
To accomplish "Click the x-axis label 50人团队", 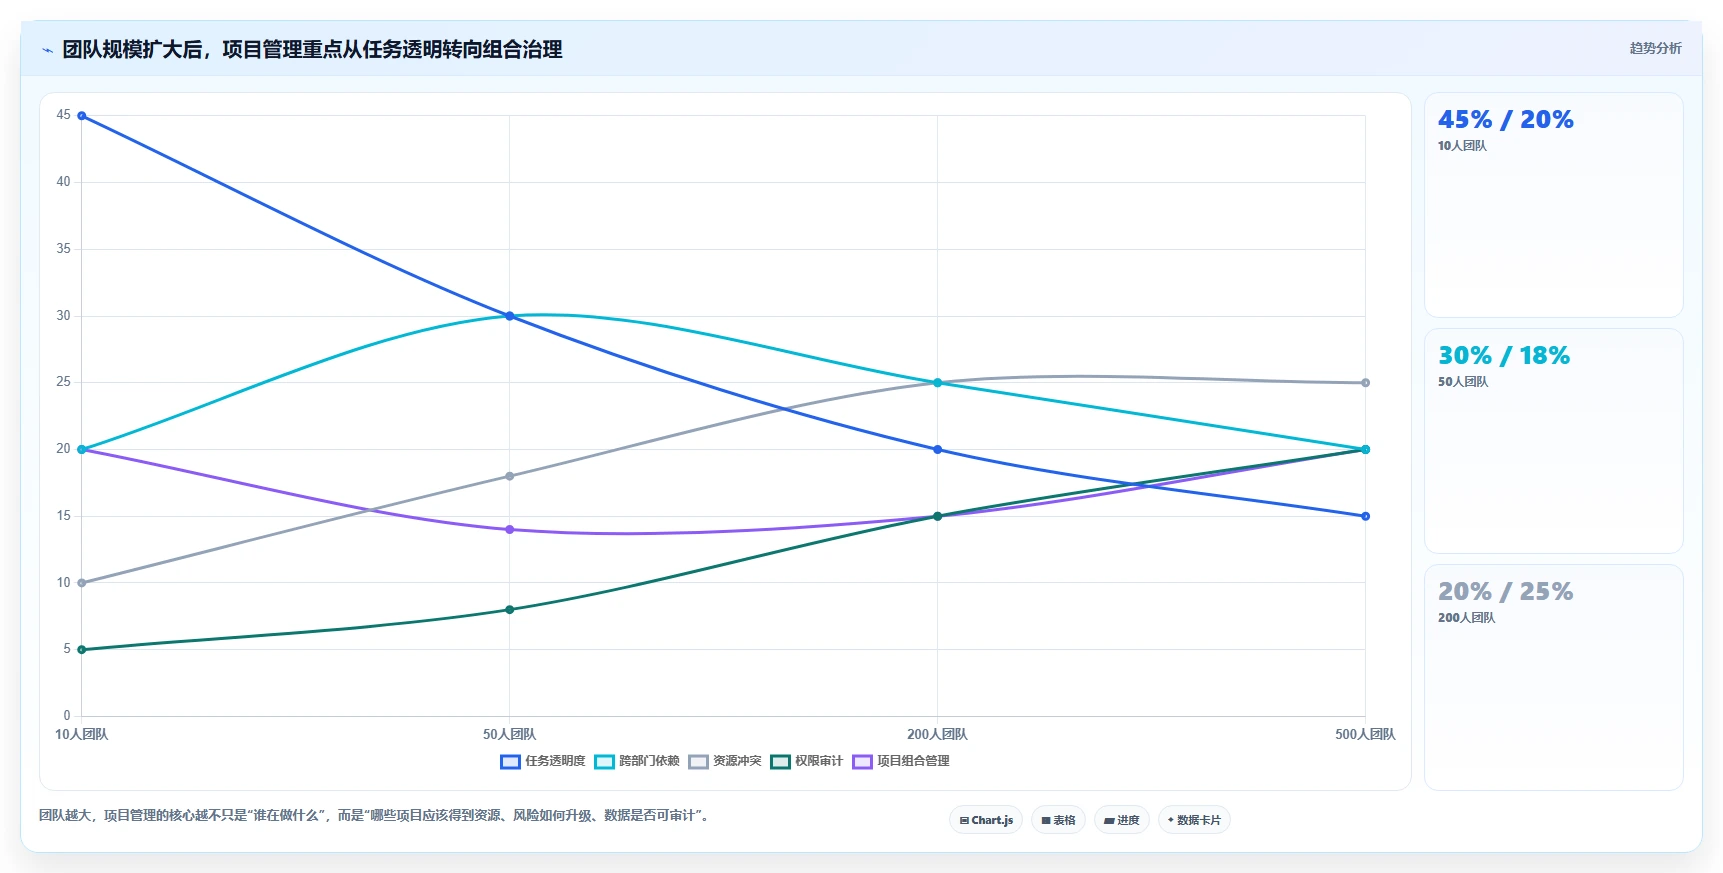I will click(510, 734).
